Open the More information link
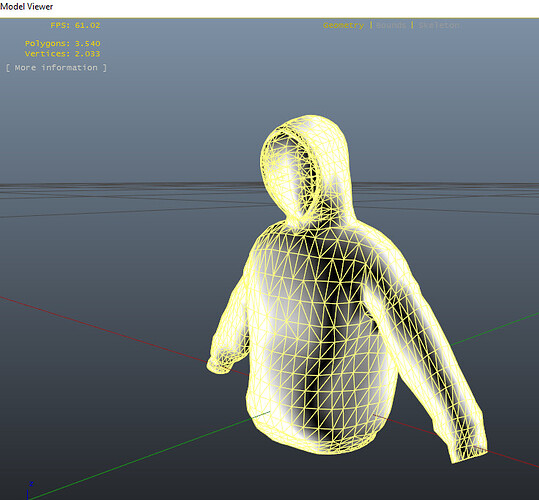 tap(56, 68)
